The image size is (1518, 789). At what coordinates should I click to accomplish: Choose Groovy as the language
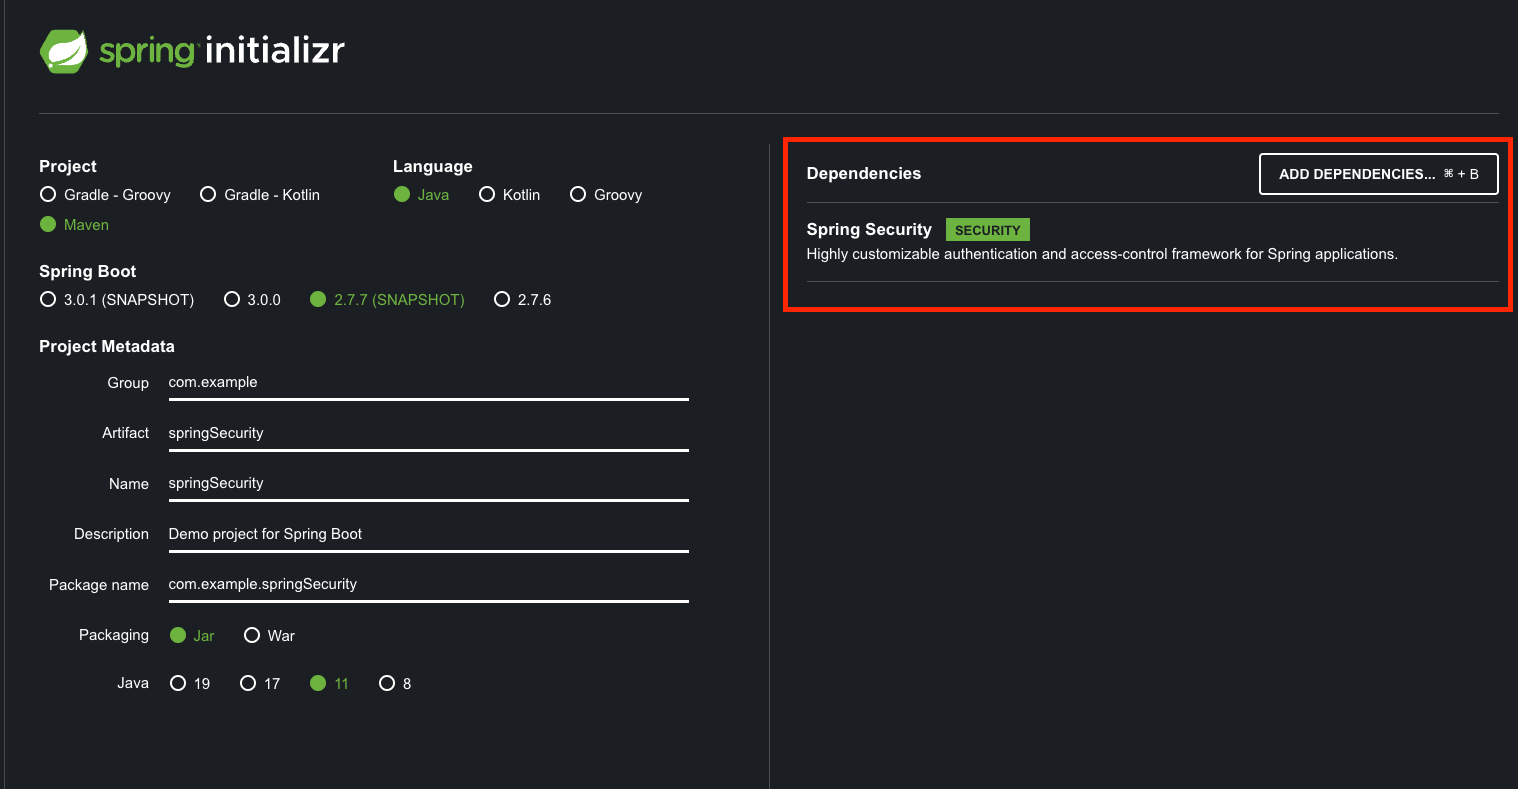point(606,195)
